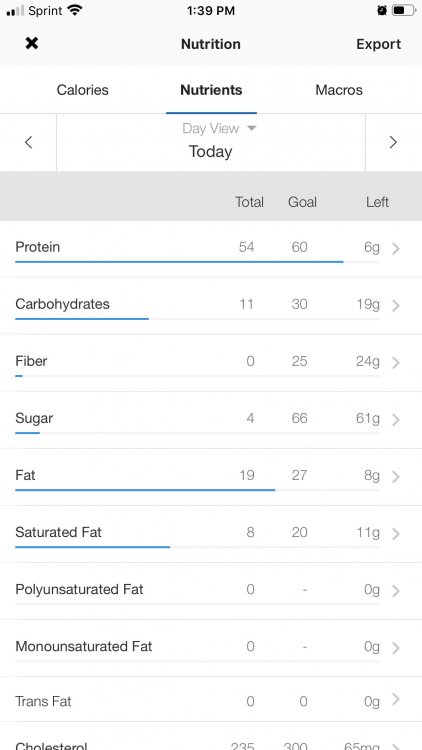Viewport: 422px width, 750px height.
Task: Close the Nutrition screen with the X icon
Action: [x=32, y=44]
